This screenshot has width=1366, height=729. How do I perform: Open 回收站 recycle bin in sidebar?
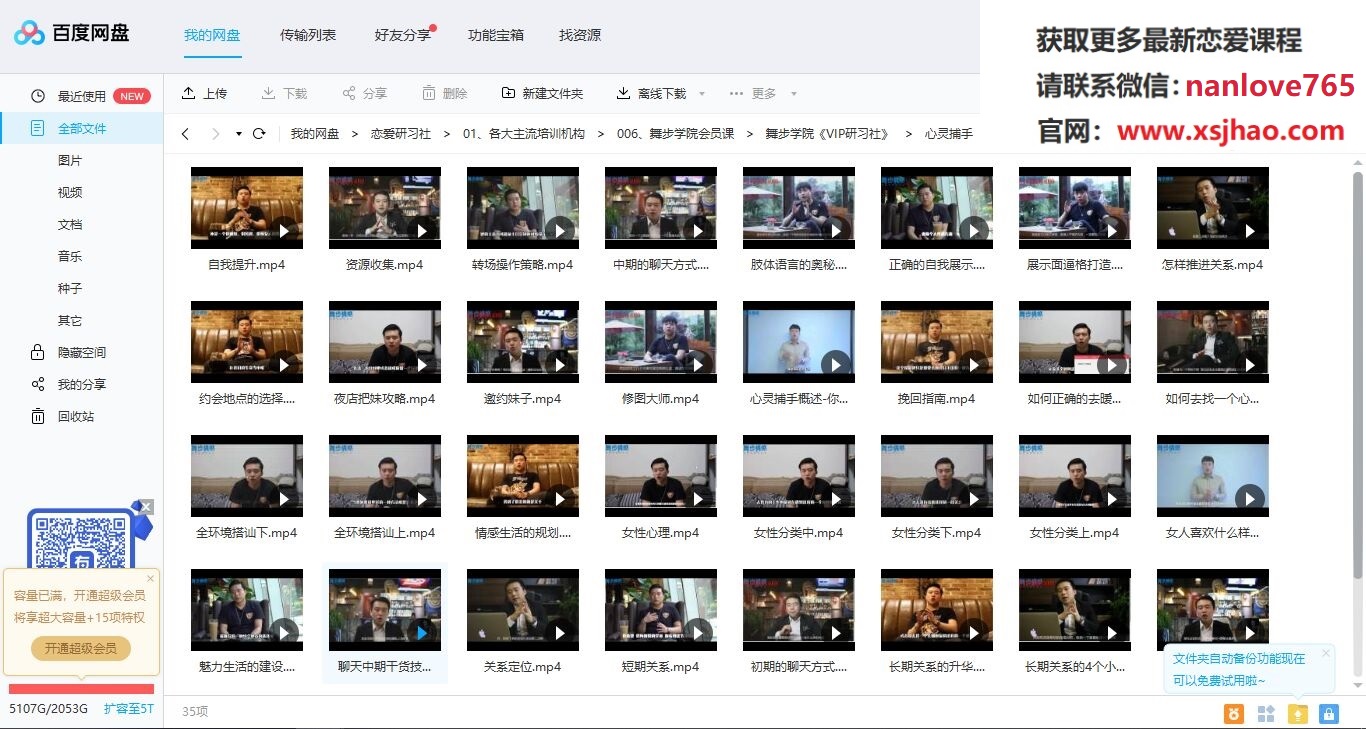pyautogui.click(x=75, y=416)
